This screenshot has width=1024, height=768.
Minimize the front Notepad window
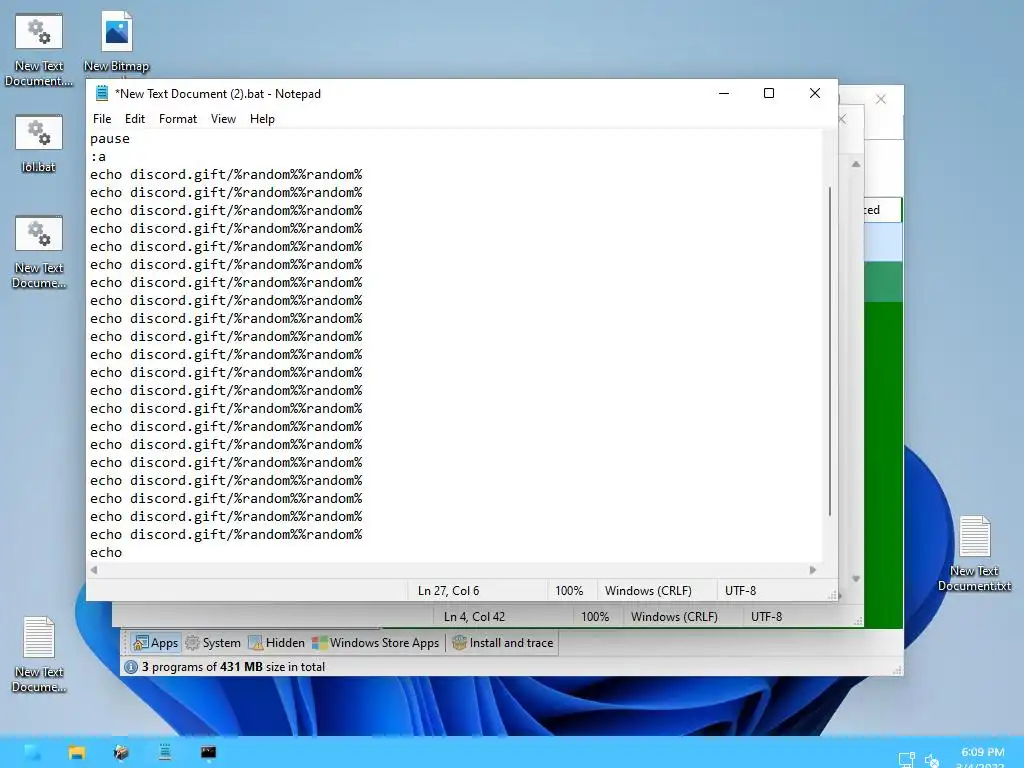click(x=724, y=93)
